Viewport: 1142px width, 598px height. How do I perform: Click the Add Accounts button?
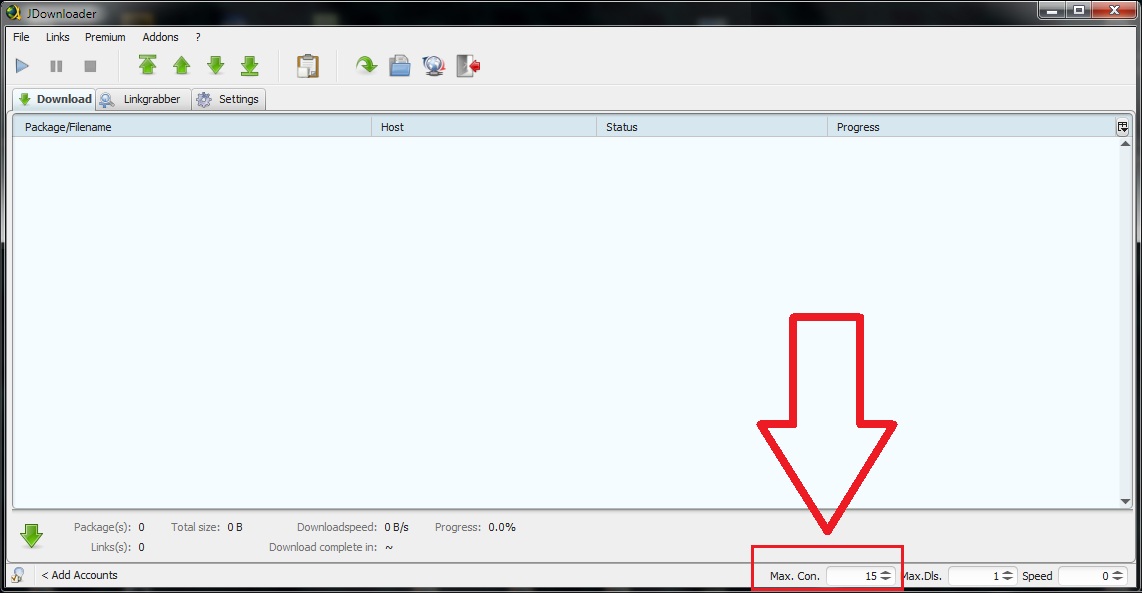click(x=79, y=575)
